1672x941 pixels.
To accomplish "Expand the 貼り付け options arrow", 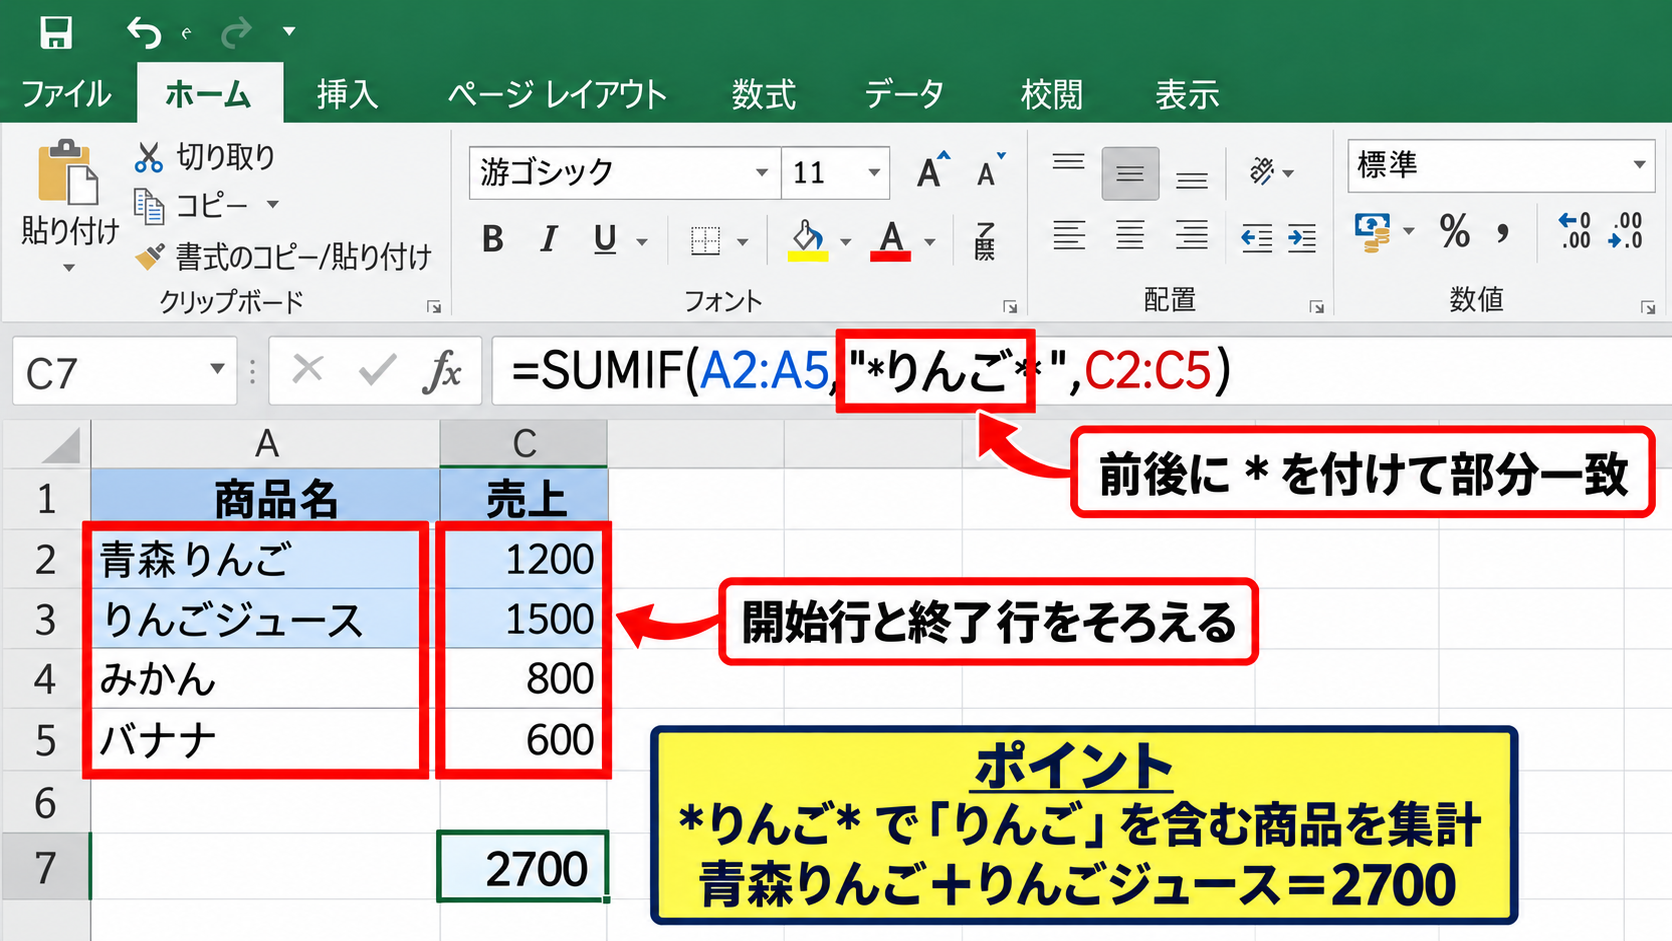I will point(69,268).
